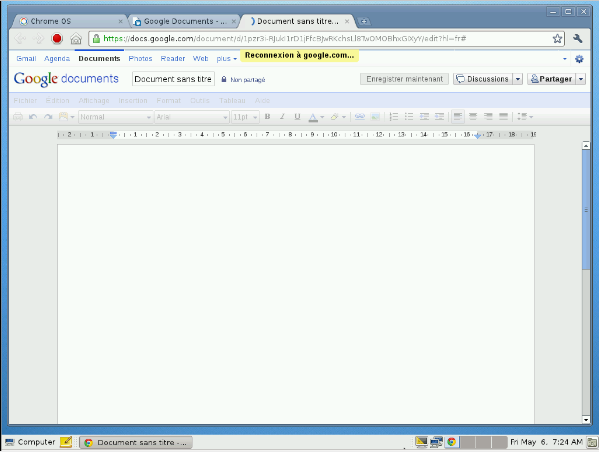599x452 pixels.
Task: Open the Gmail link
Action: click(26, 58)
